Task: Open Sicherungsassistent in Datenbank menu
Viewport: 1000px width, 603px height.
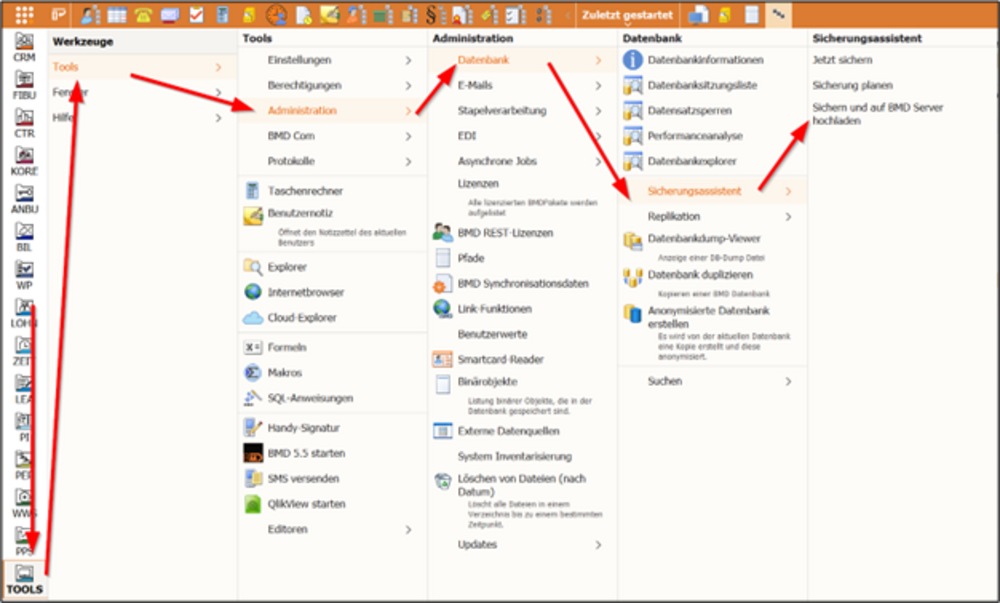Action: click(712, 191)
